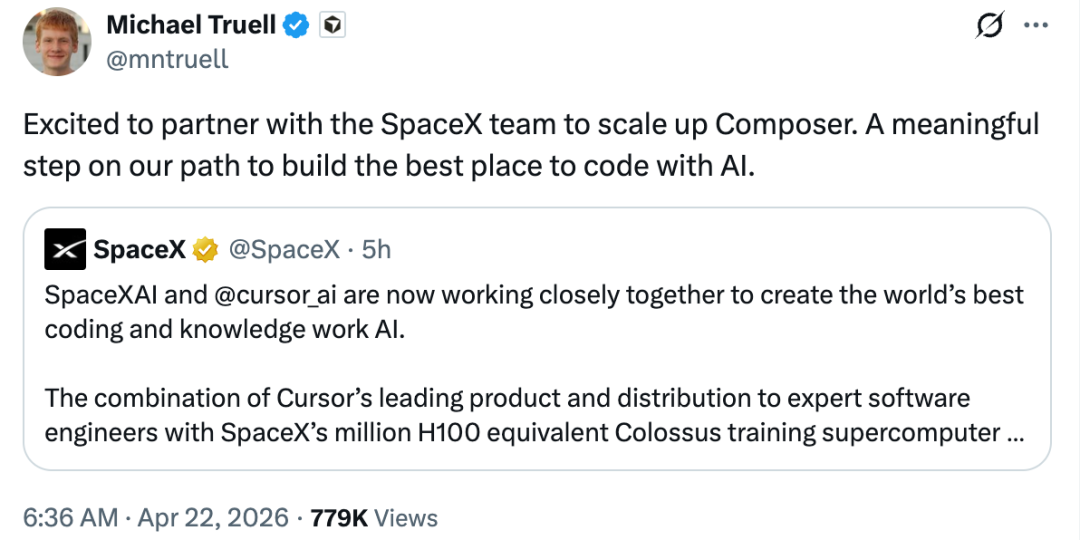Image resolution: width=1080 pixels, height=540 pixels.
Task: Click the blue verified badge next to Michael Truell
Action: point(297,26)
